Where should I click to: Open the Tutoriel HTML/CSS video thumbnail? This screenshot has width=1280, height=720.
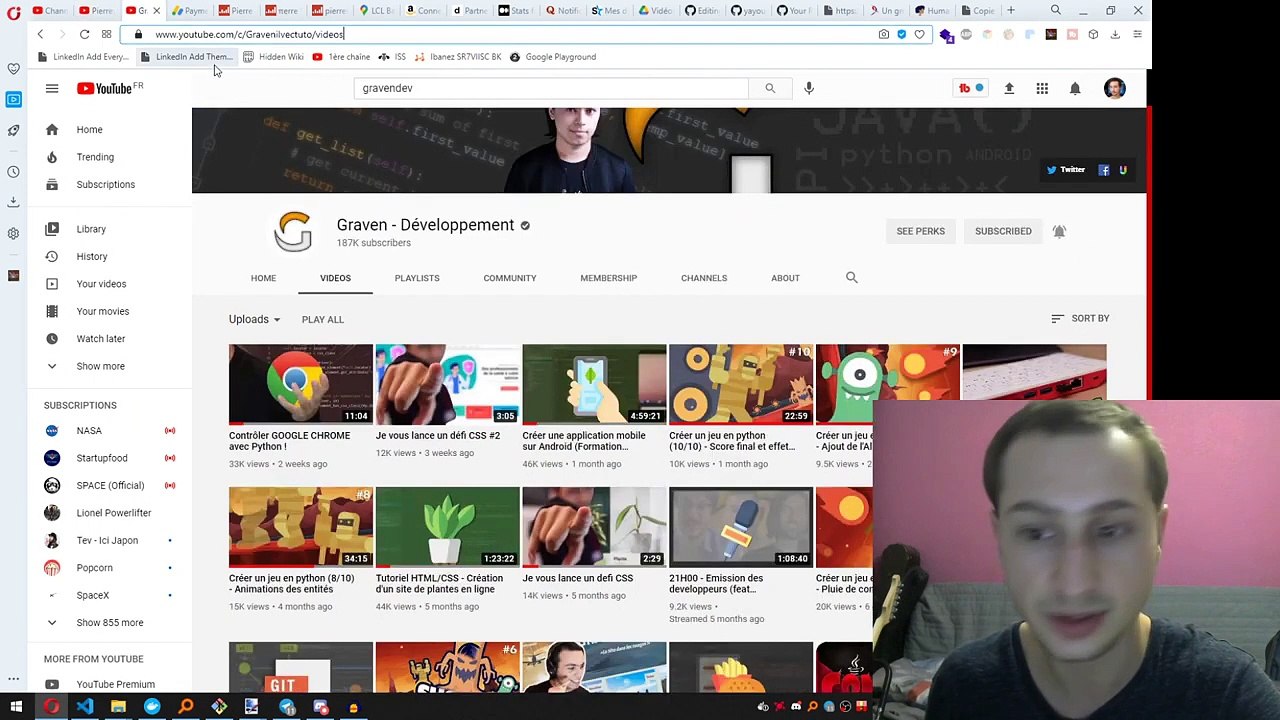pos(447,527)
